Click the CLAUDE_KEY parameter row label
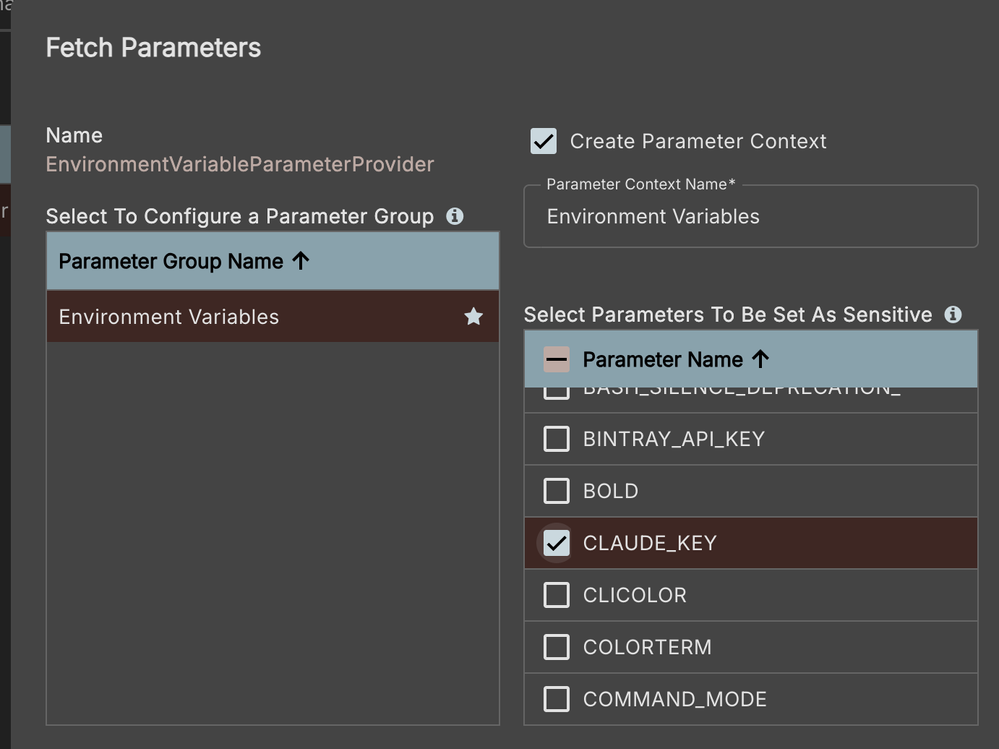Viewport: 999px width, 749px height. [x=650, y=543]
